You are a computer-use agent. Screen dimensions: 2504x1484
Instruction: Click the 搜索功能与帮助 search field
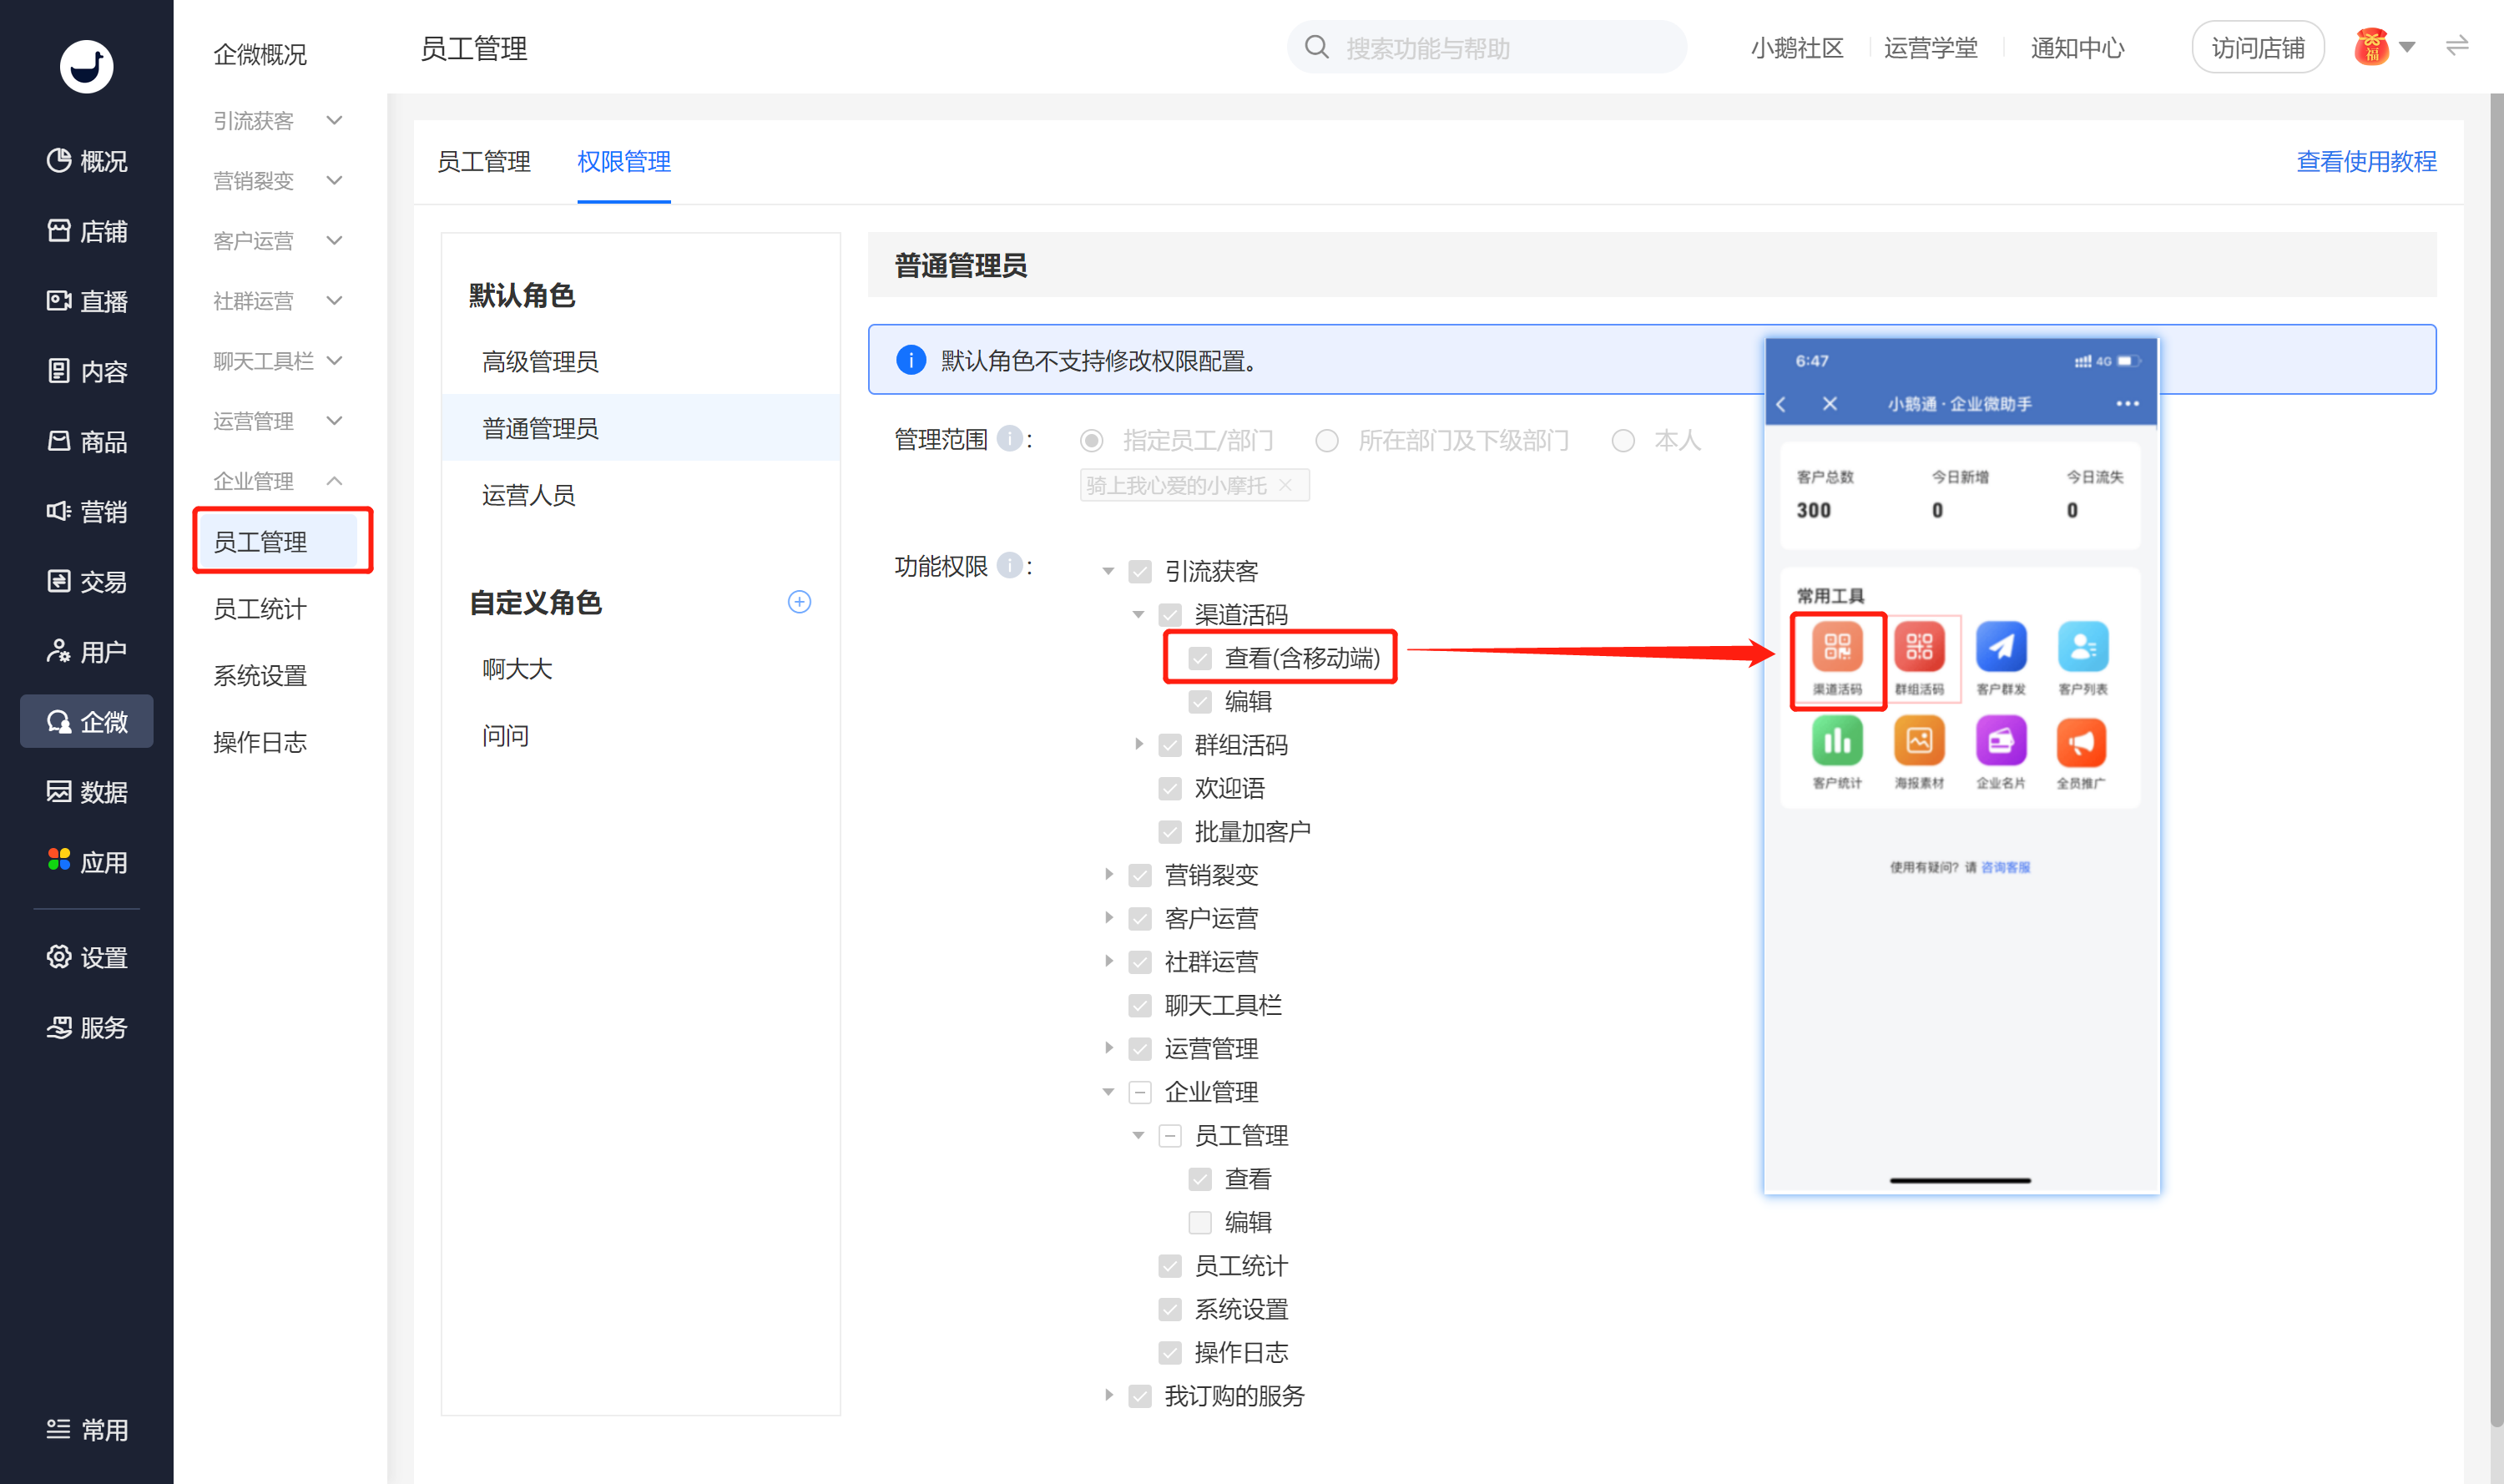click(x=1487, y=47)
